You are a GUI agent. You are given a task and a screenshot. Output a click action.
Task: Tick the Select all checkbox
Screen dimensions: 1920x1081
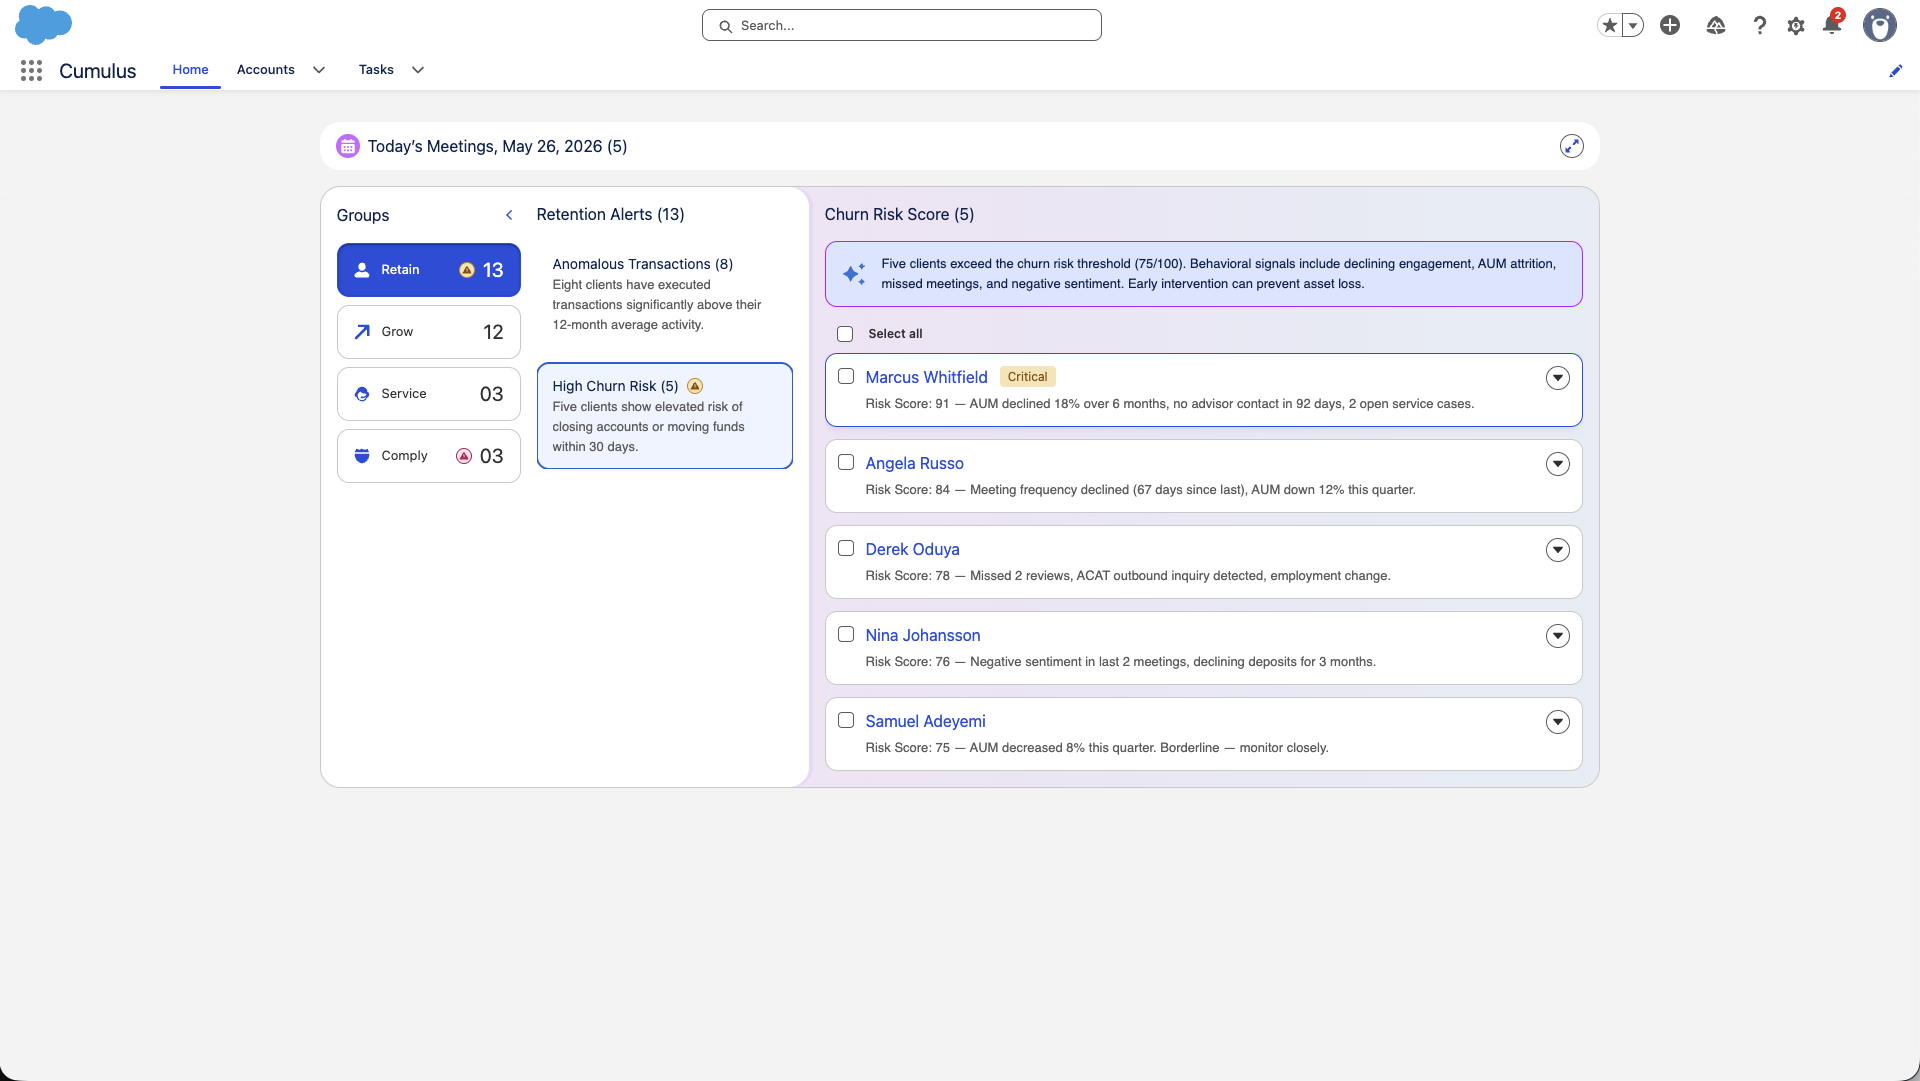pos(845,334)
